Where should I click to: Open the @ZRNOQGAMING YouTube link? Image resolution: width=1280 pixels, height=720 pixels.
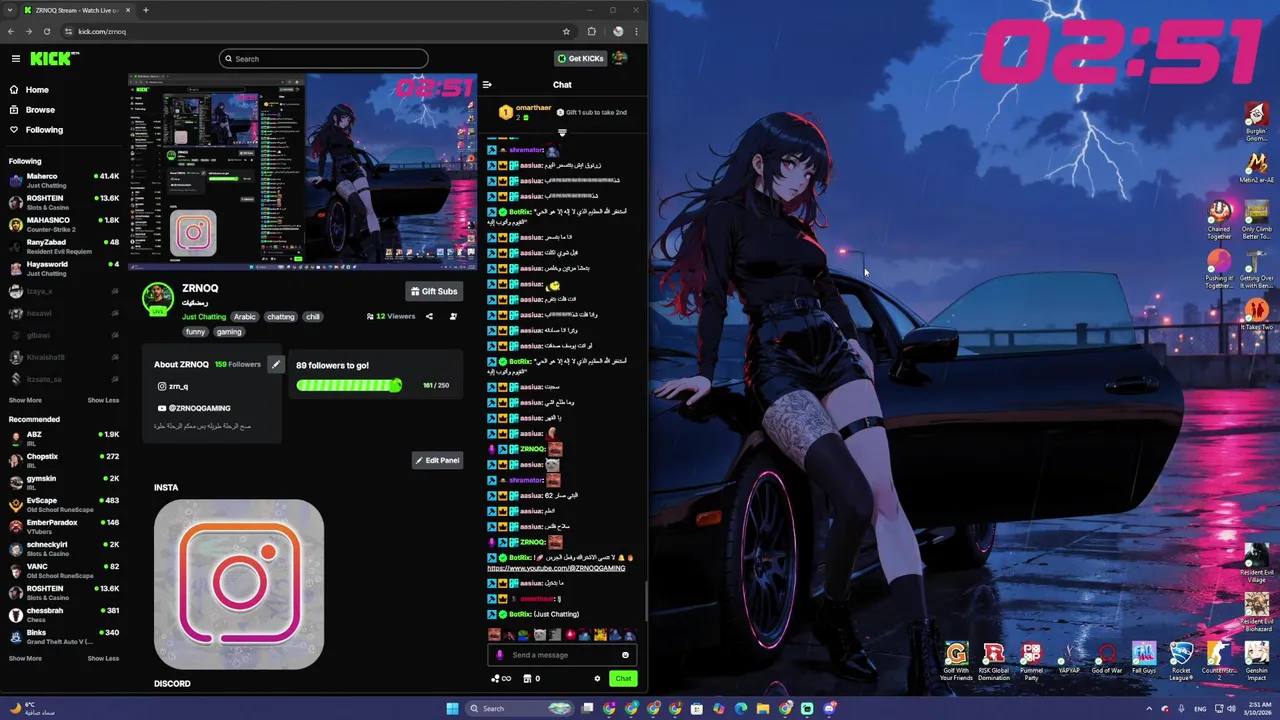(x=194, y=408)
